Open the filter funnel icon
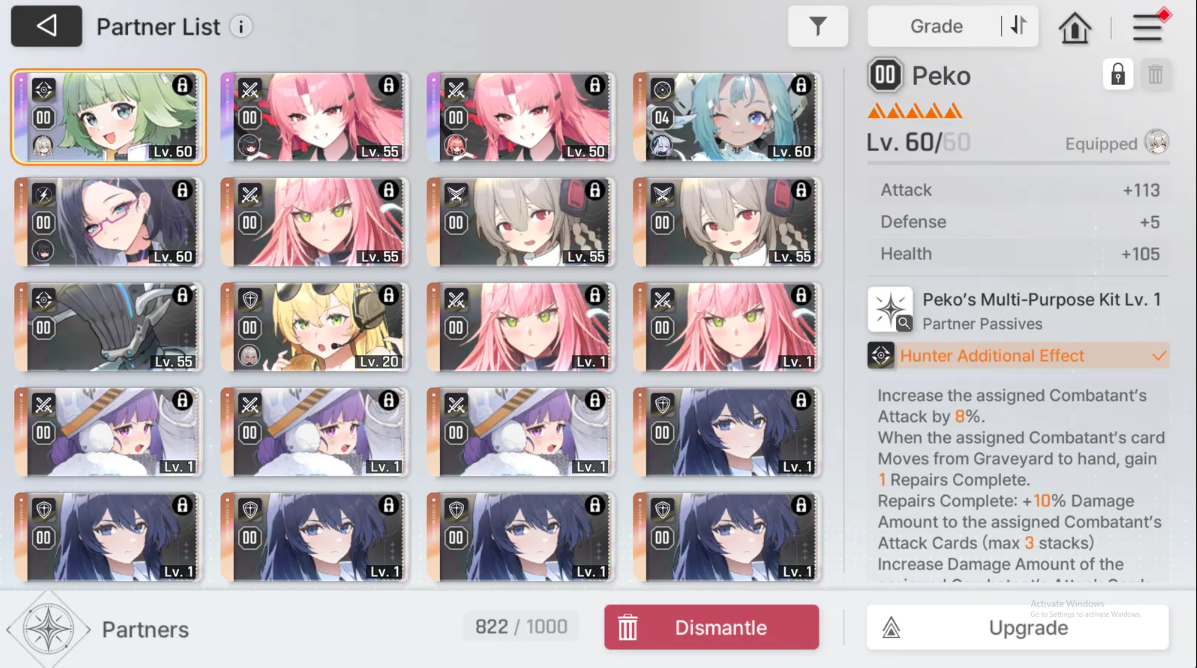 (x=818, y=26)
